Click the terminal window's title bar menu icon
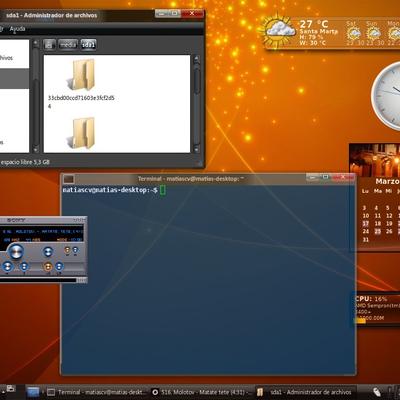 point(68,179)
